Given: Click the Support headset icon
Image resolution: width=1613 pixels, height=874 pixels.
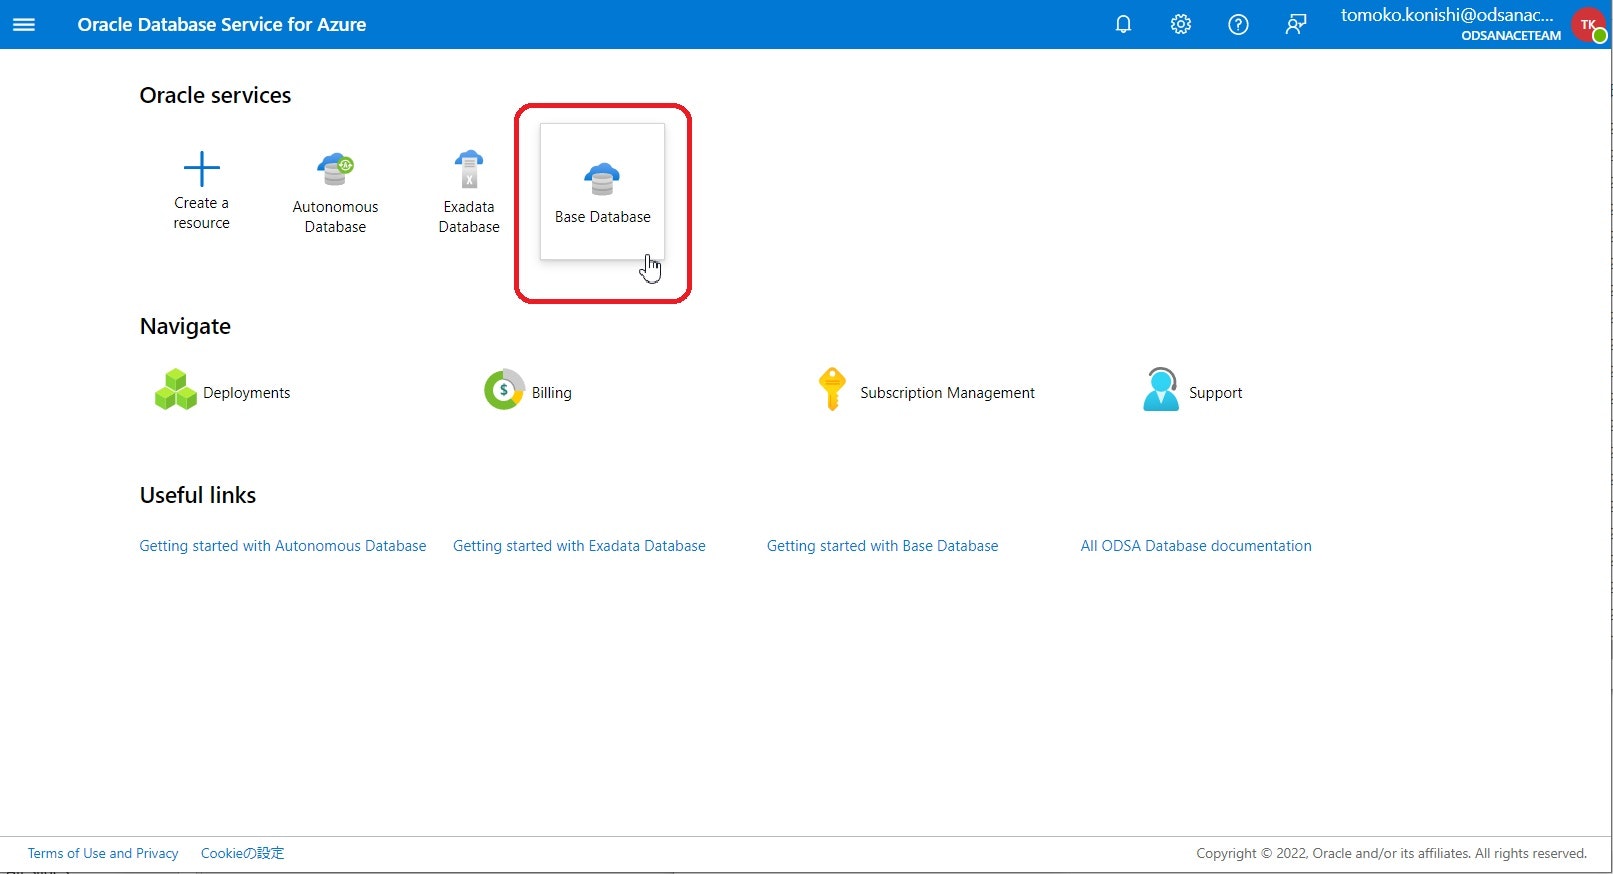Looking at the screenshot, I should [x=1161, y=389].
